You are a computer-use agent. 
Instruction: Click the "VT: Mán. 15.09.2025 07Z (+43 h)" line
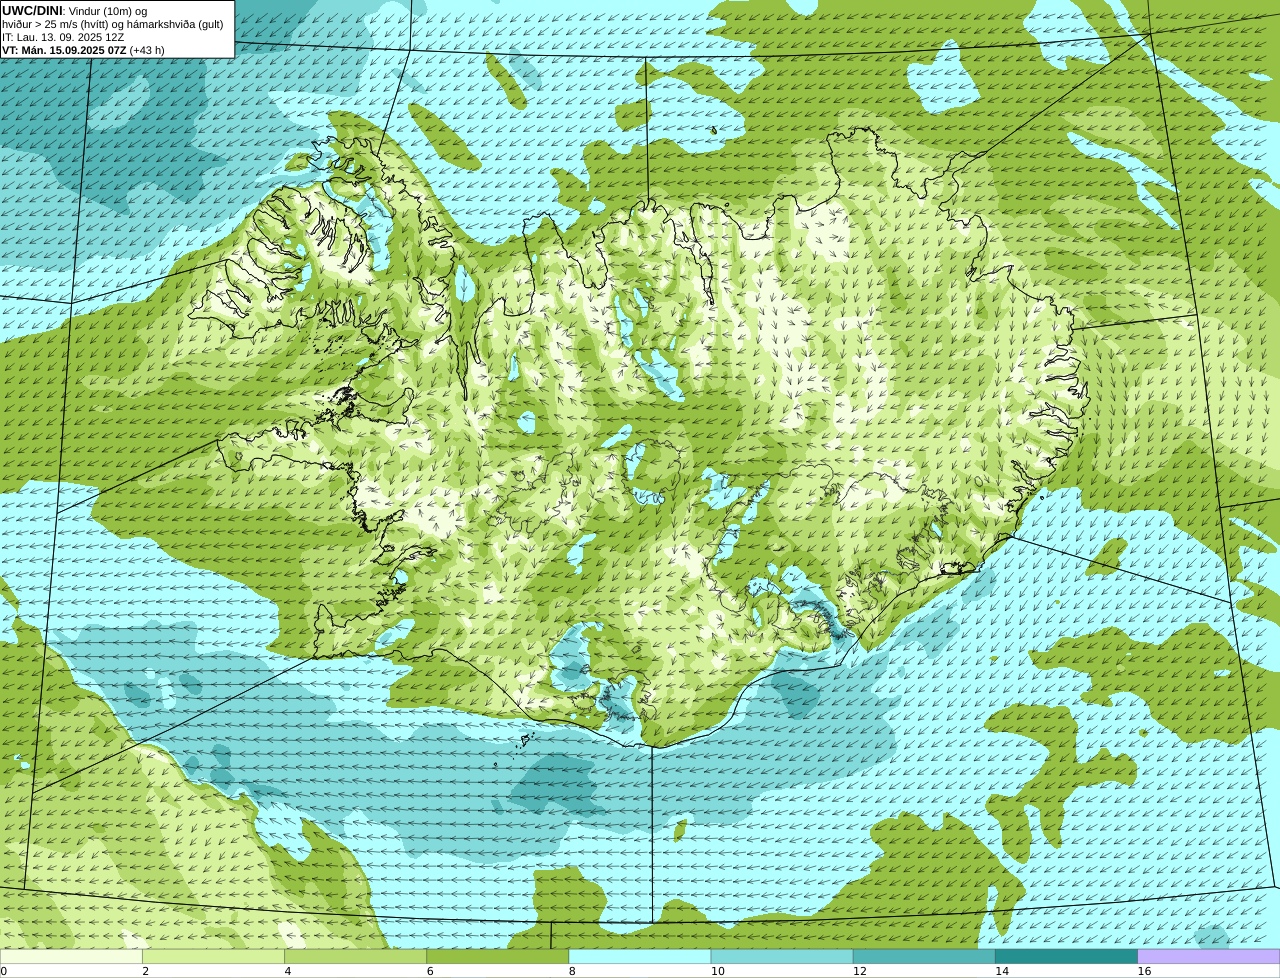84,50
